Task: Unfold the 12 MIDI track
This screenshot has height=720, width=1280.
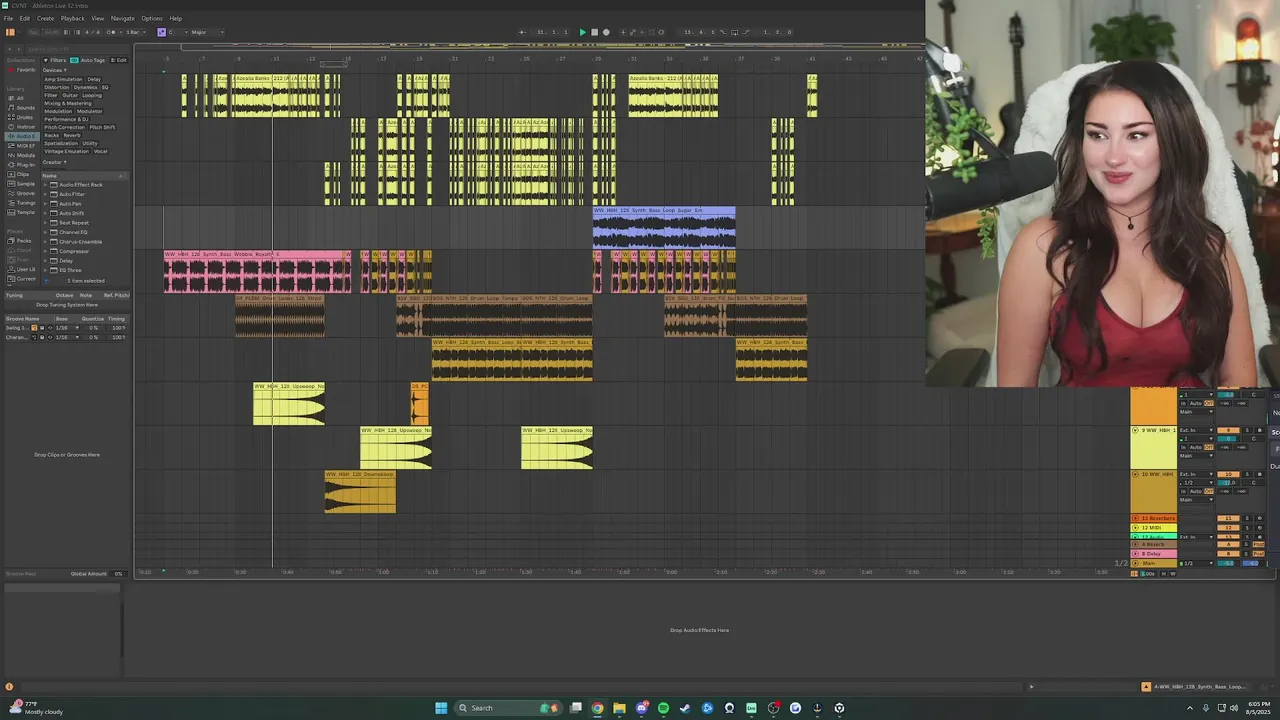Action: click(1135, 527)
